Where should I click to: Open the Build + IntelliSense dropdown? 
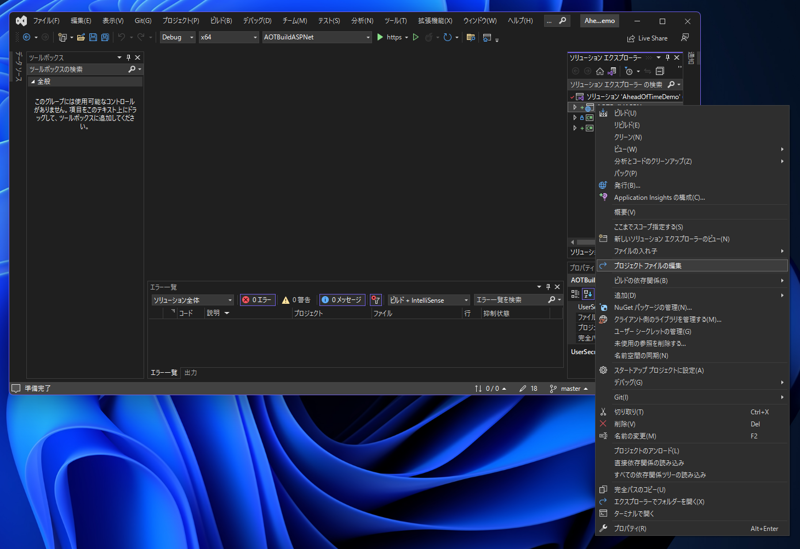(429, 300)
